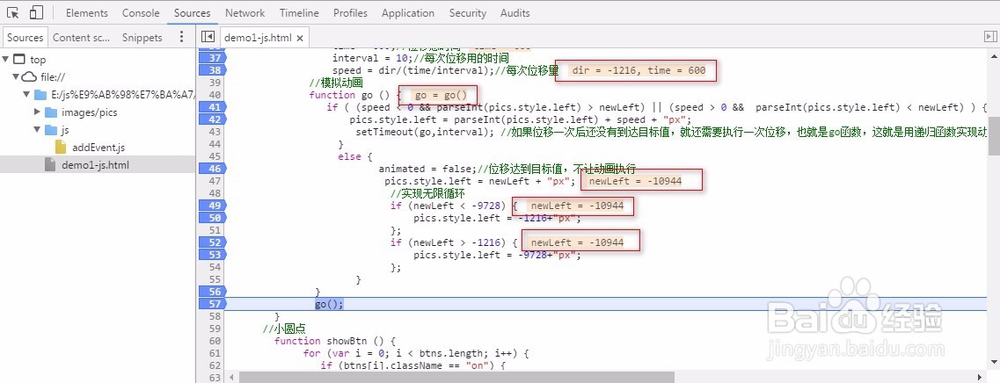Close the demo1-js.html editor tab
This screenshot has width=1000, height=383.
click(300, 38)
